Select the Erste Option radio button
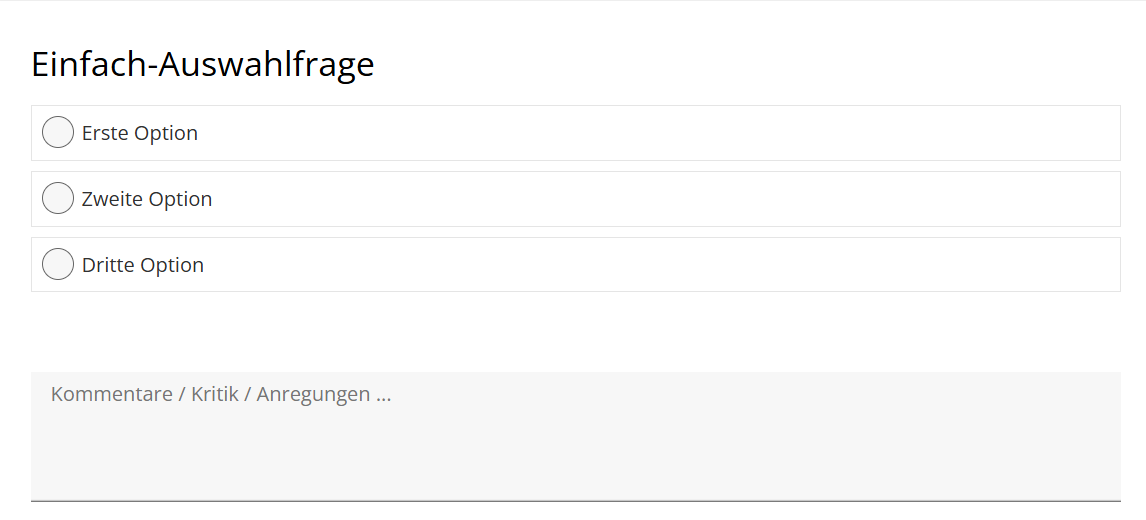This screenshot has height=520, width=1146. [58, 132]
